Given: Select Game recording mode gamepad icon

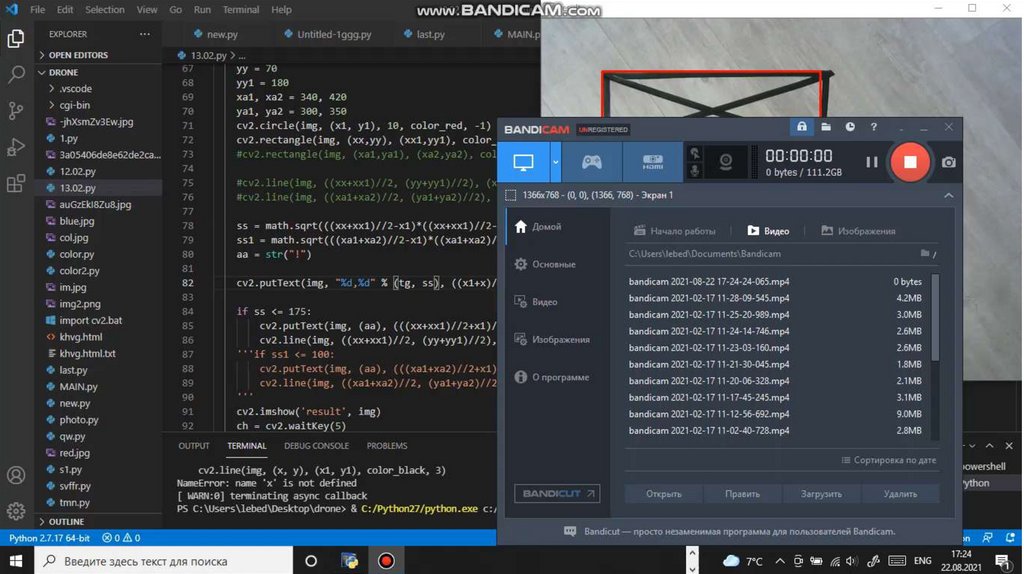Looking at the screenshot, I should click(x=592, y=162).
